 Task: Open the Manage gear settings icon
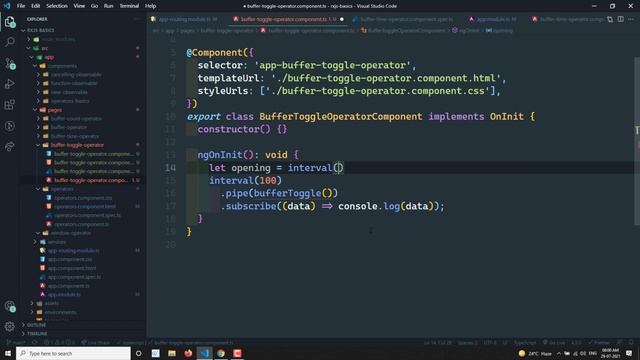(10, 326)
